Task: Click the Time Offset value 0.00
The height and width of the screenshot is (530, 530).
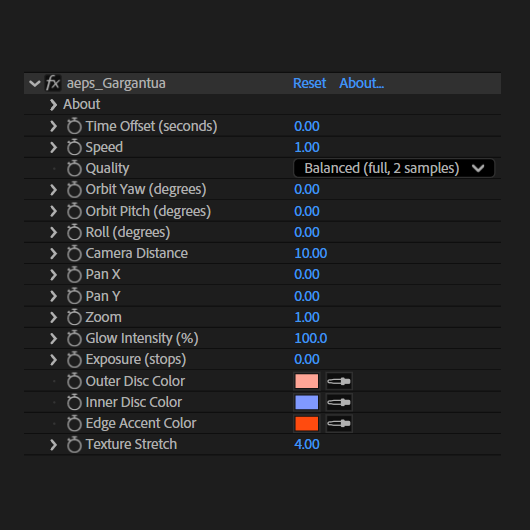Action: [x=307, y=126]
